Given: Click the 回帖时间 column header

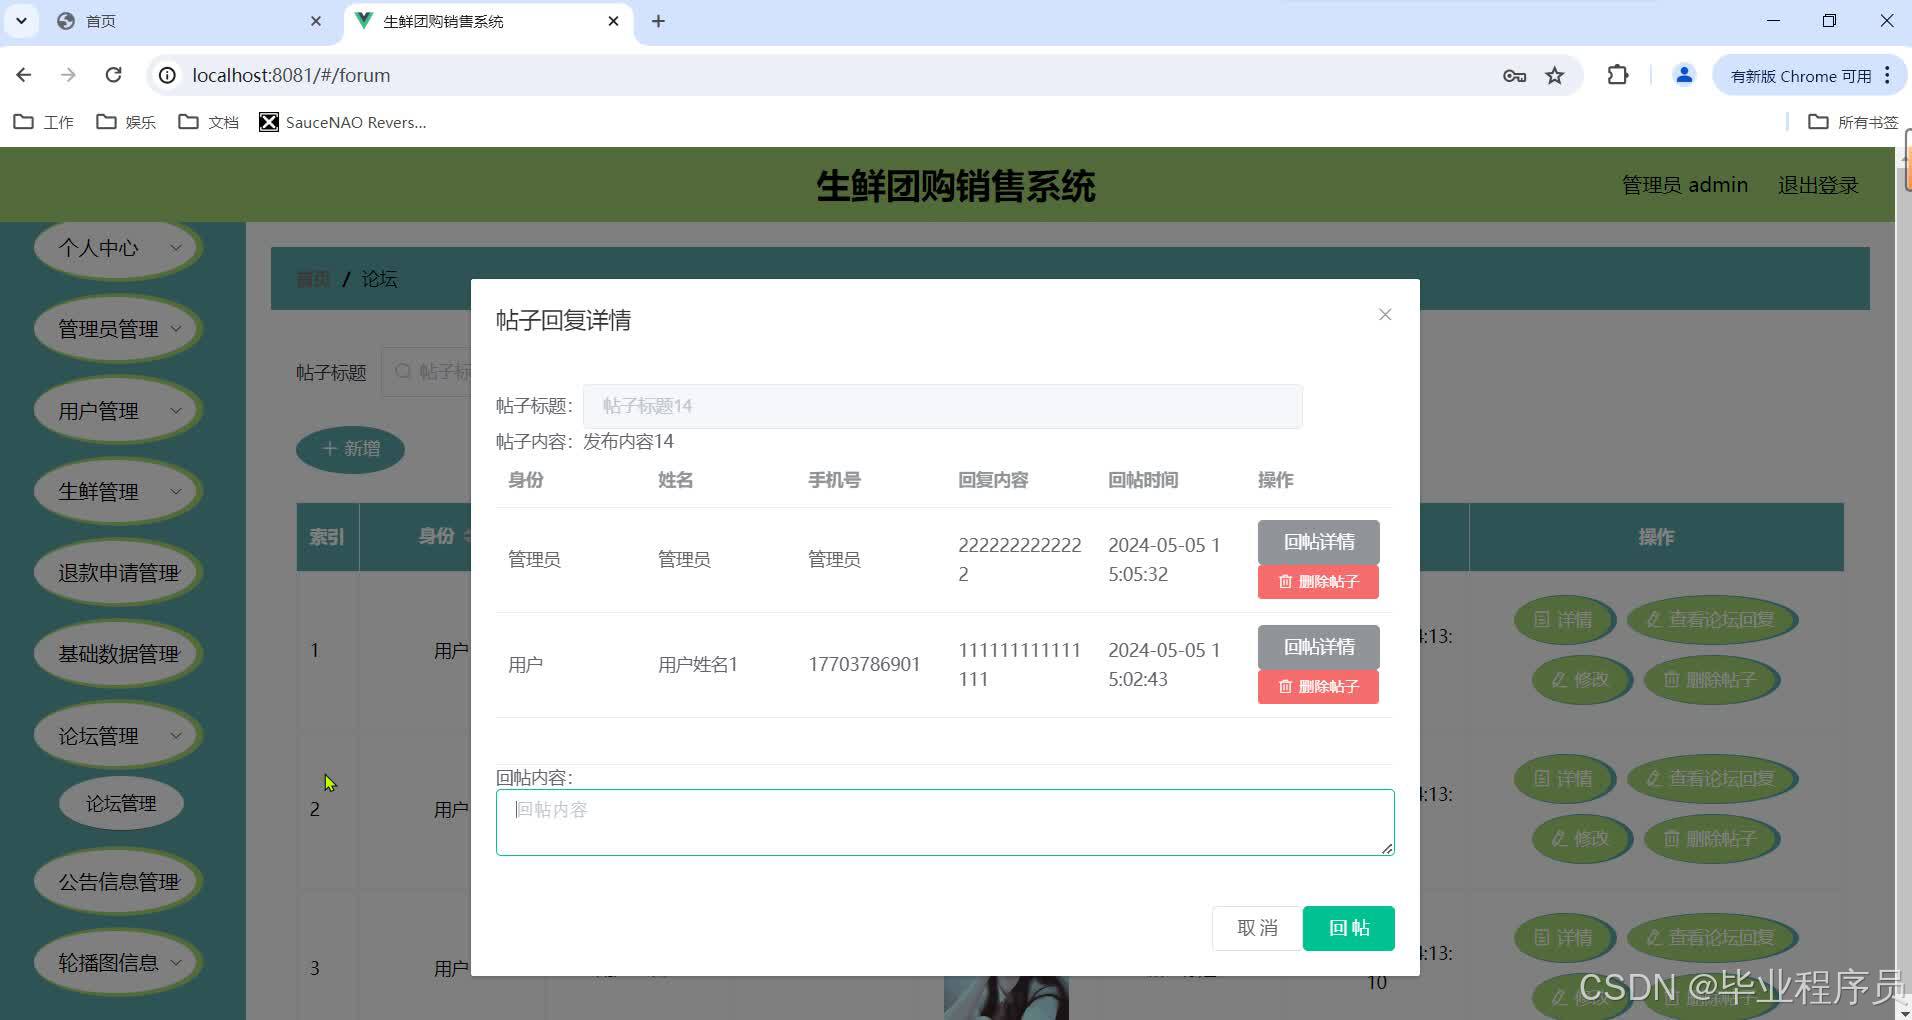Looking at the screenshot, I should [1143, 480].
